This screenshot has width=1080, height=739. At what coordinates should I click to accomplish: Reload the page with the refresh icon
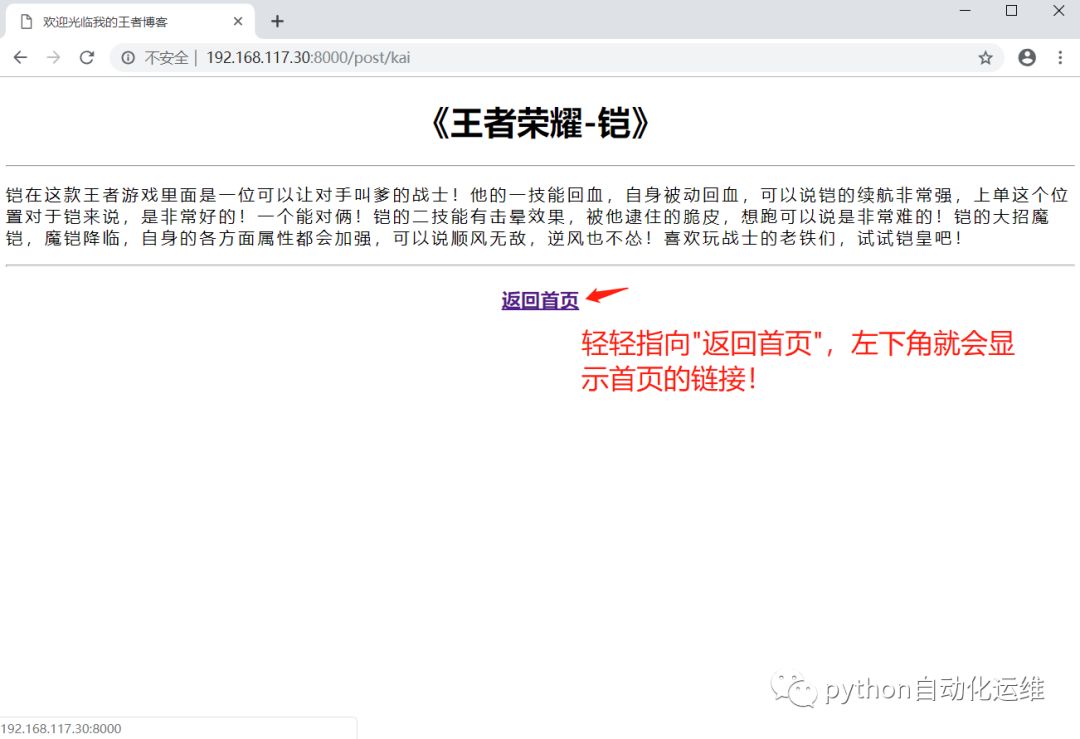coord(87,57)
